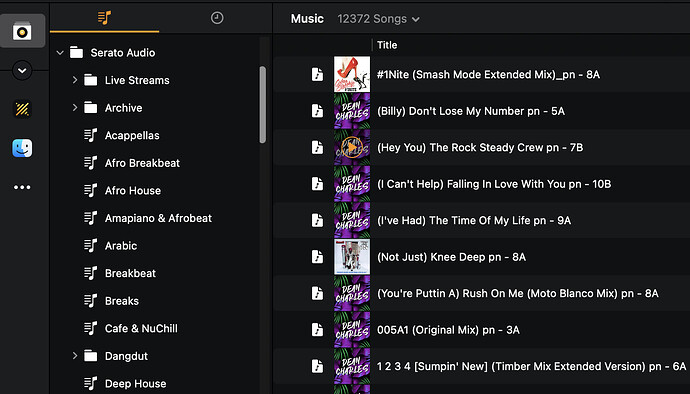
Task: Click the Afro Breakbeat playlist icon
Action: coord(90,163)
